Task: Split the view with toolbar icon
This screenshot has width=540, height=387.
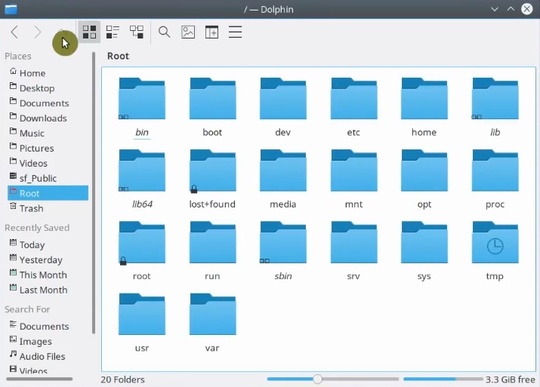Action: [211, 32]
